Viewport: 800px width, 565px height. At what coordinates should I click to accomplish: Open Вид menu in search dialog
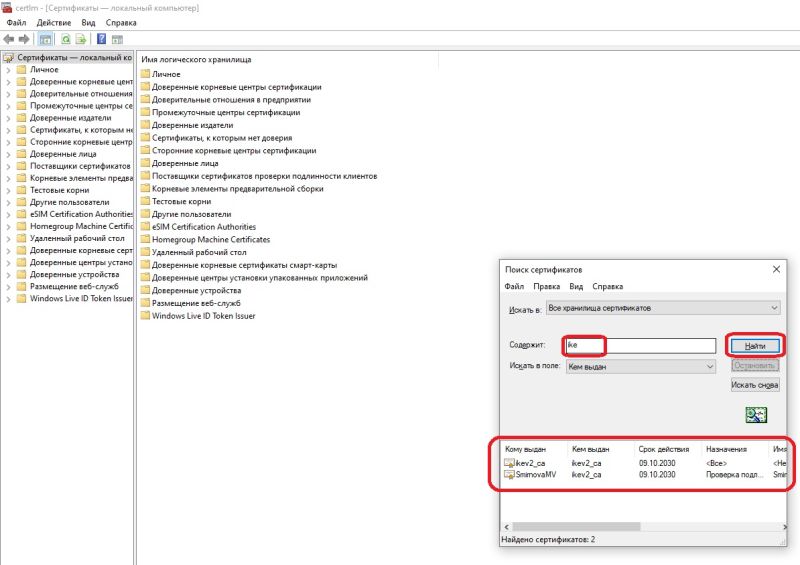(576, 286)
